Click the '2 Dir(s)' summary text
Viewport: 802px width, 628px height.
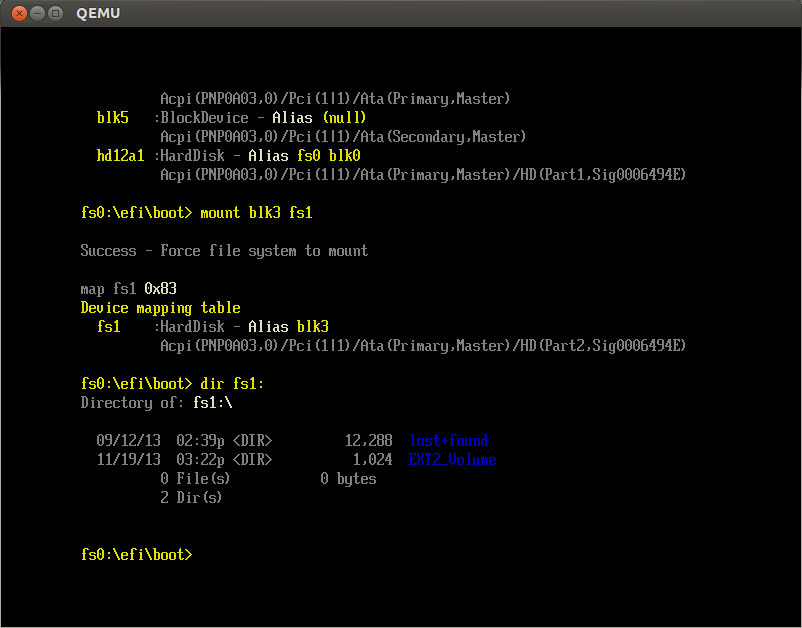(191, 498)
